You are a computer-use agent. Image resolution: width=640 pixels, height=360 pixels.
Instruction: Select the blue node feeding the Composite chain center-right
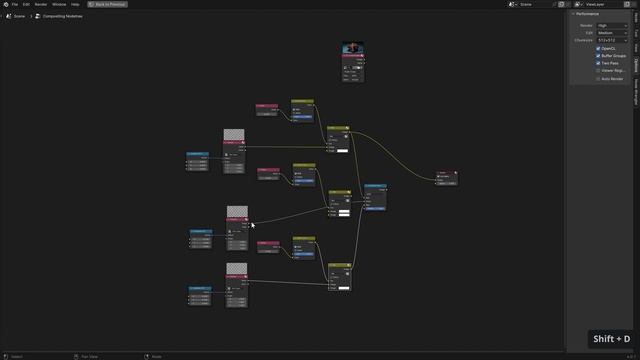point(375,198)
